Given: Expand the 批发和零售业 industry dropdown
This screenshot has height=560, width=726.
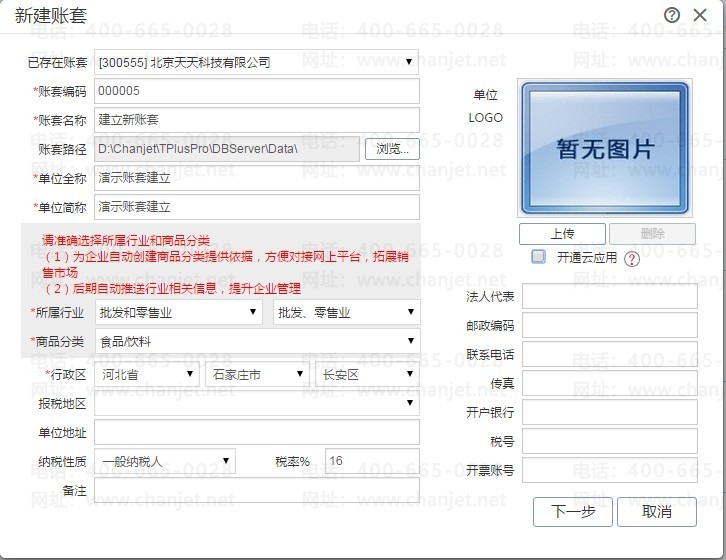Looking at the screenshot, I should click(179, 312).
